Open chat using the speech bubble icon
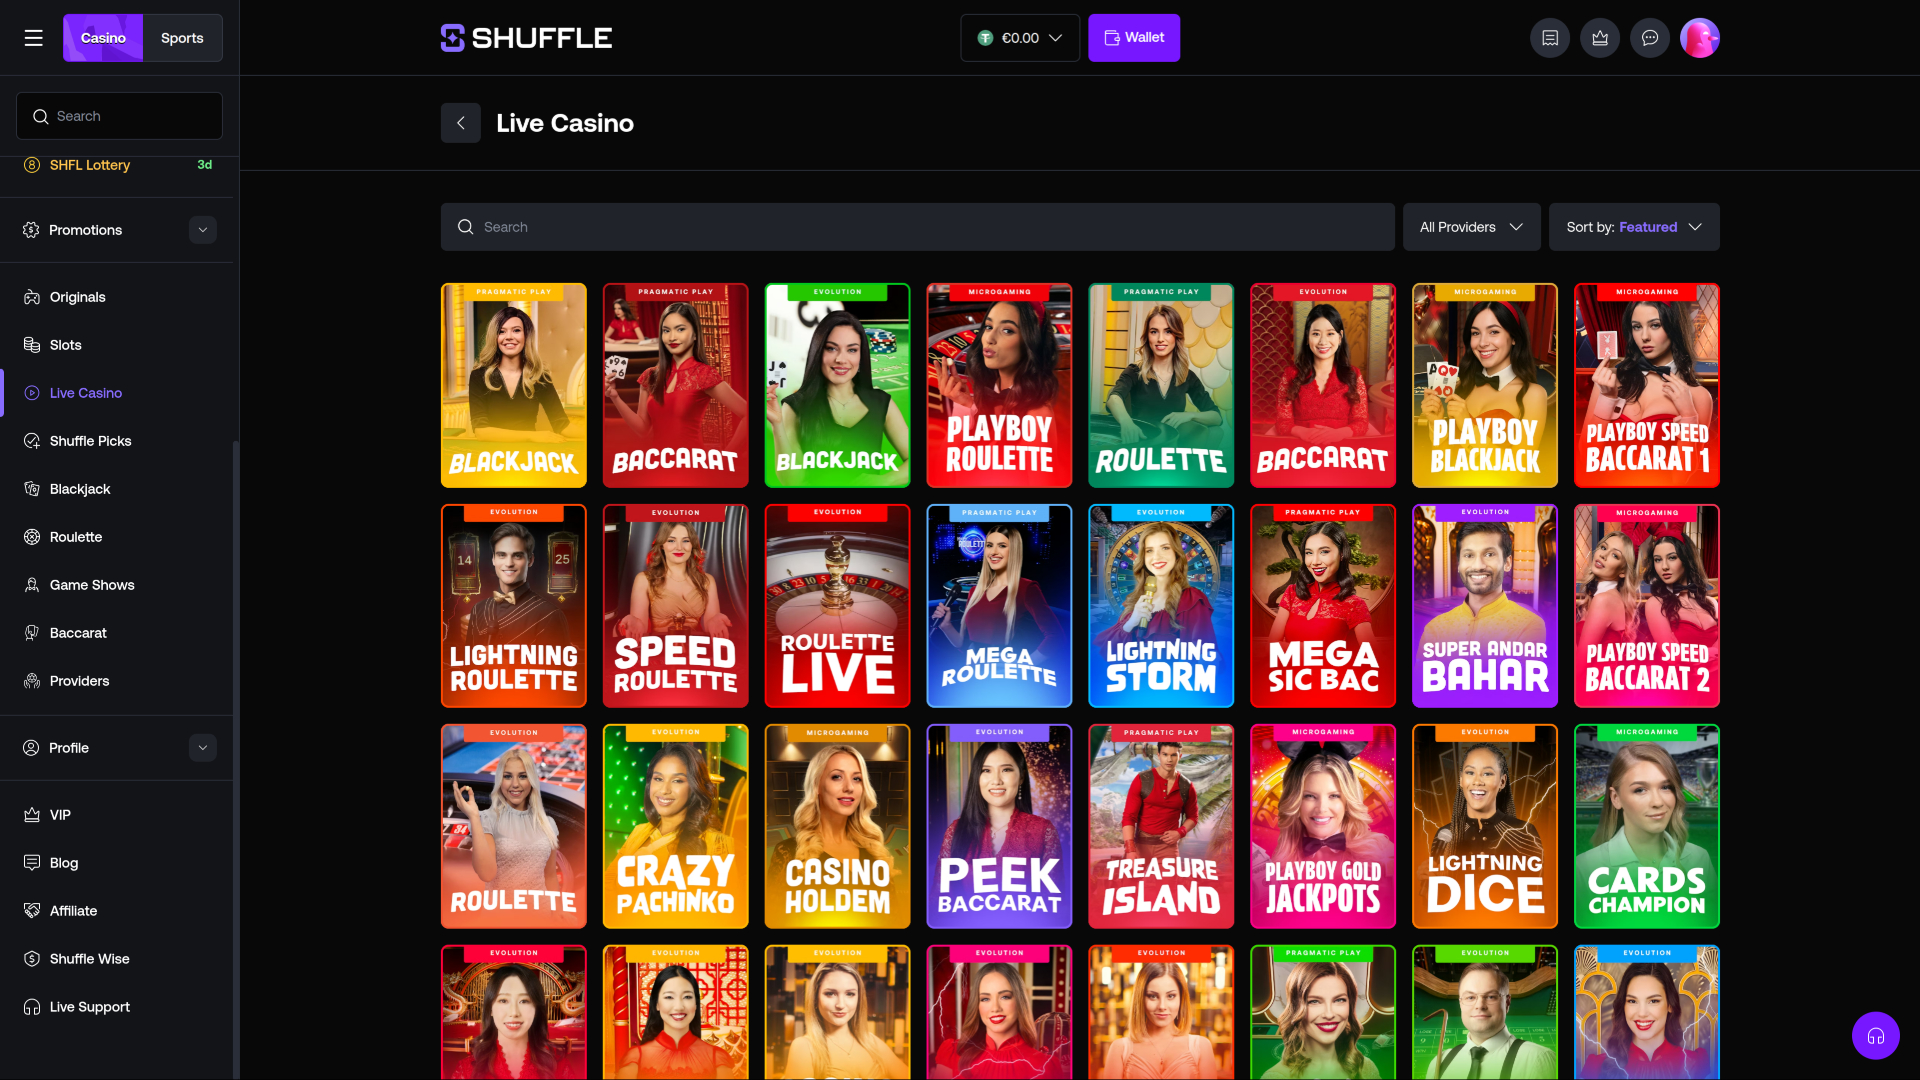1920x1080 pixels. [x=1649, y=37]
